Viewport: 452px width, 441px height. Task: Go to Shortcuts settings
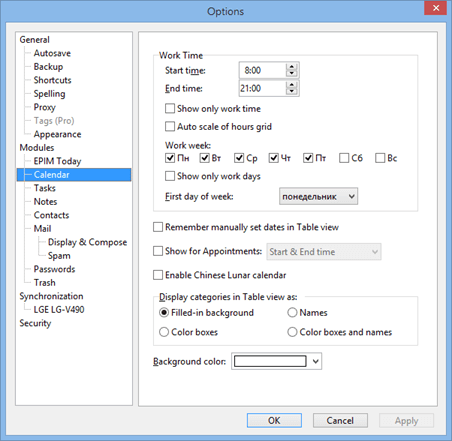tap(52, 80)
